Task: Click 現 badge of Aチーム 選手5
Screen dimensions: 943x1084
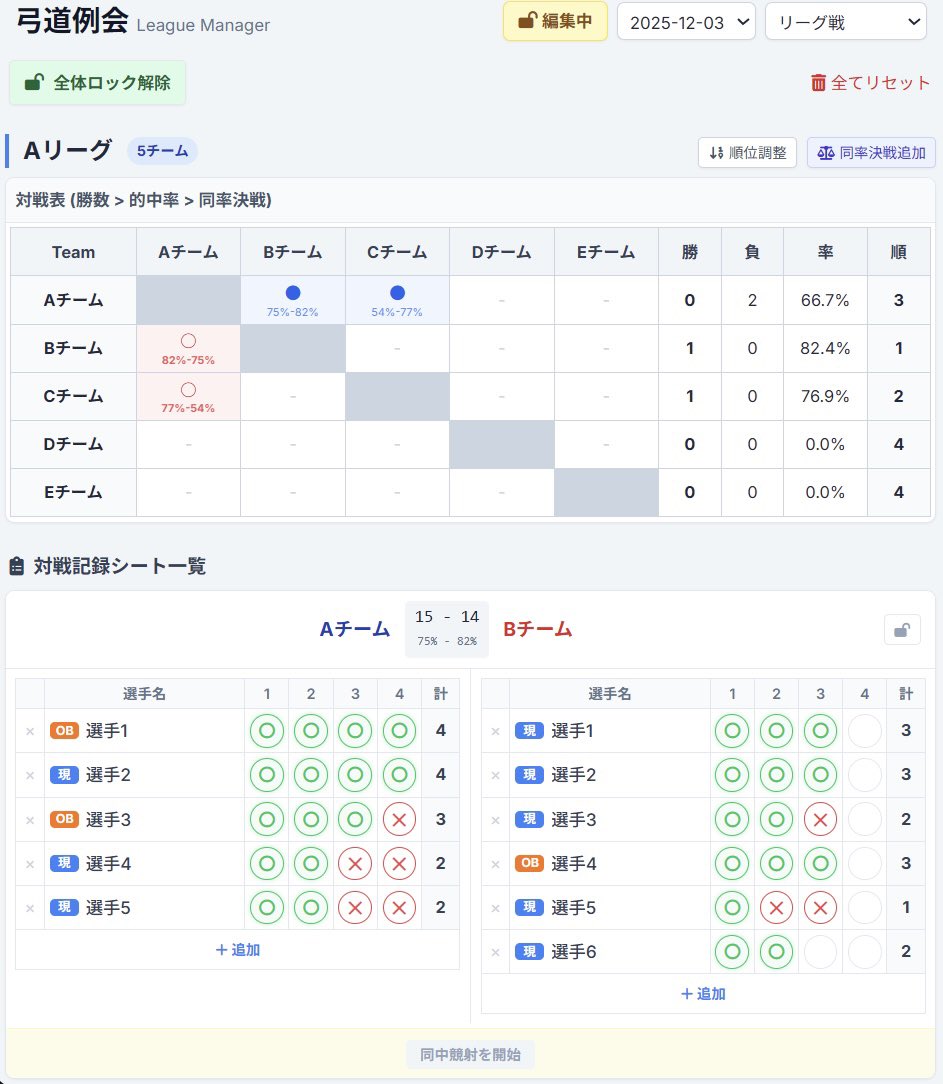Action: coord(64,908)
